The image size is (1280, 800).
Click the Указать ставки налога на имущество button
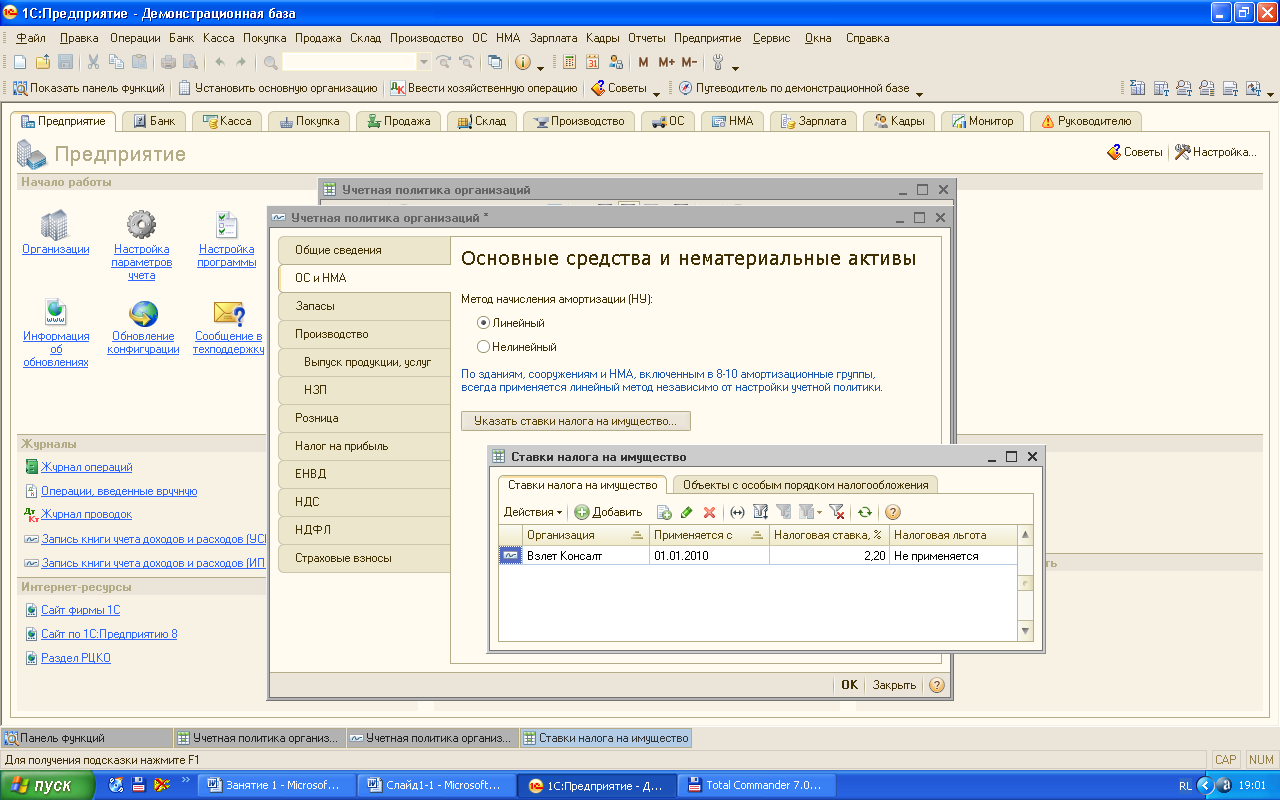576,421
